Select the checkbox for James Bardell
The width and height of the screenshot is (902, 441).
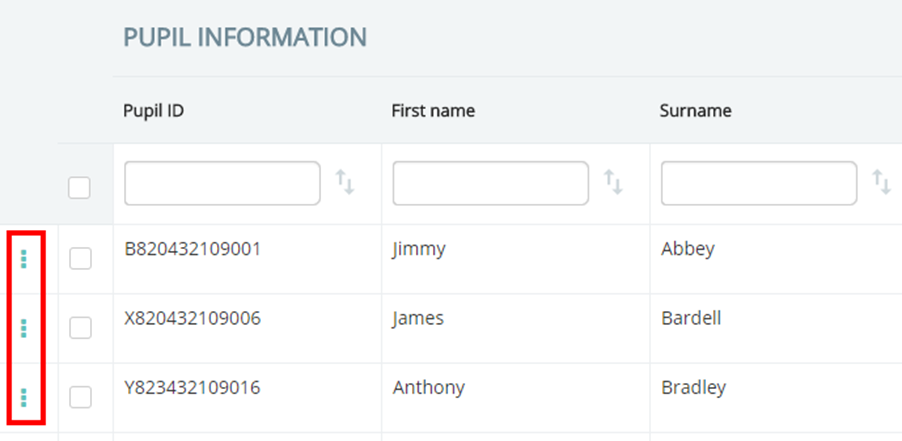(80, 327)
